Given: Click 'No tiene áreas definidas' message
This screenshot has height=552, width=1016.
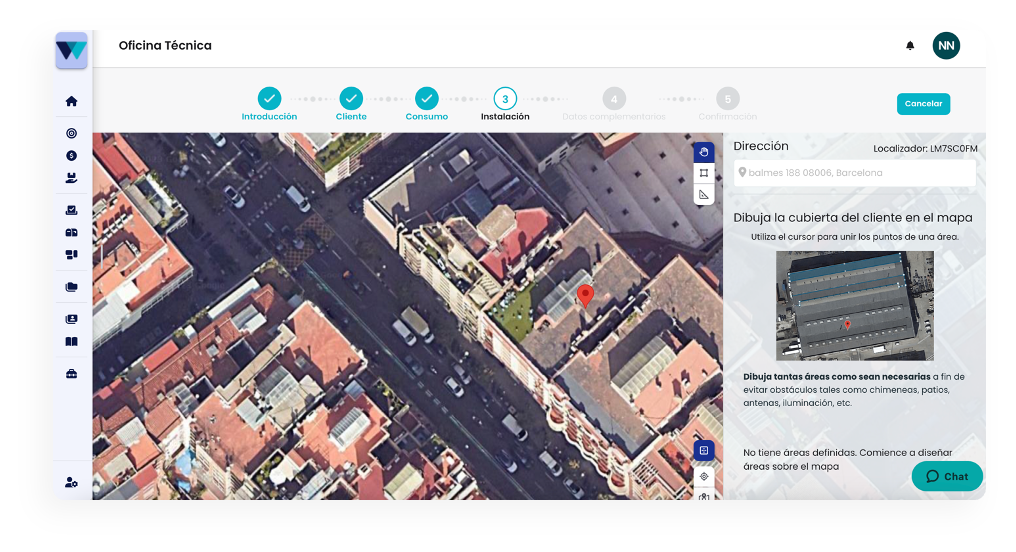Looking at the screenshot, I should pos(848,459).
